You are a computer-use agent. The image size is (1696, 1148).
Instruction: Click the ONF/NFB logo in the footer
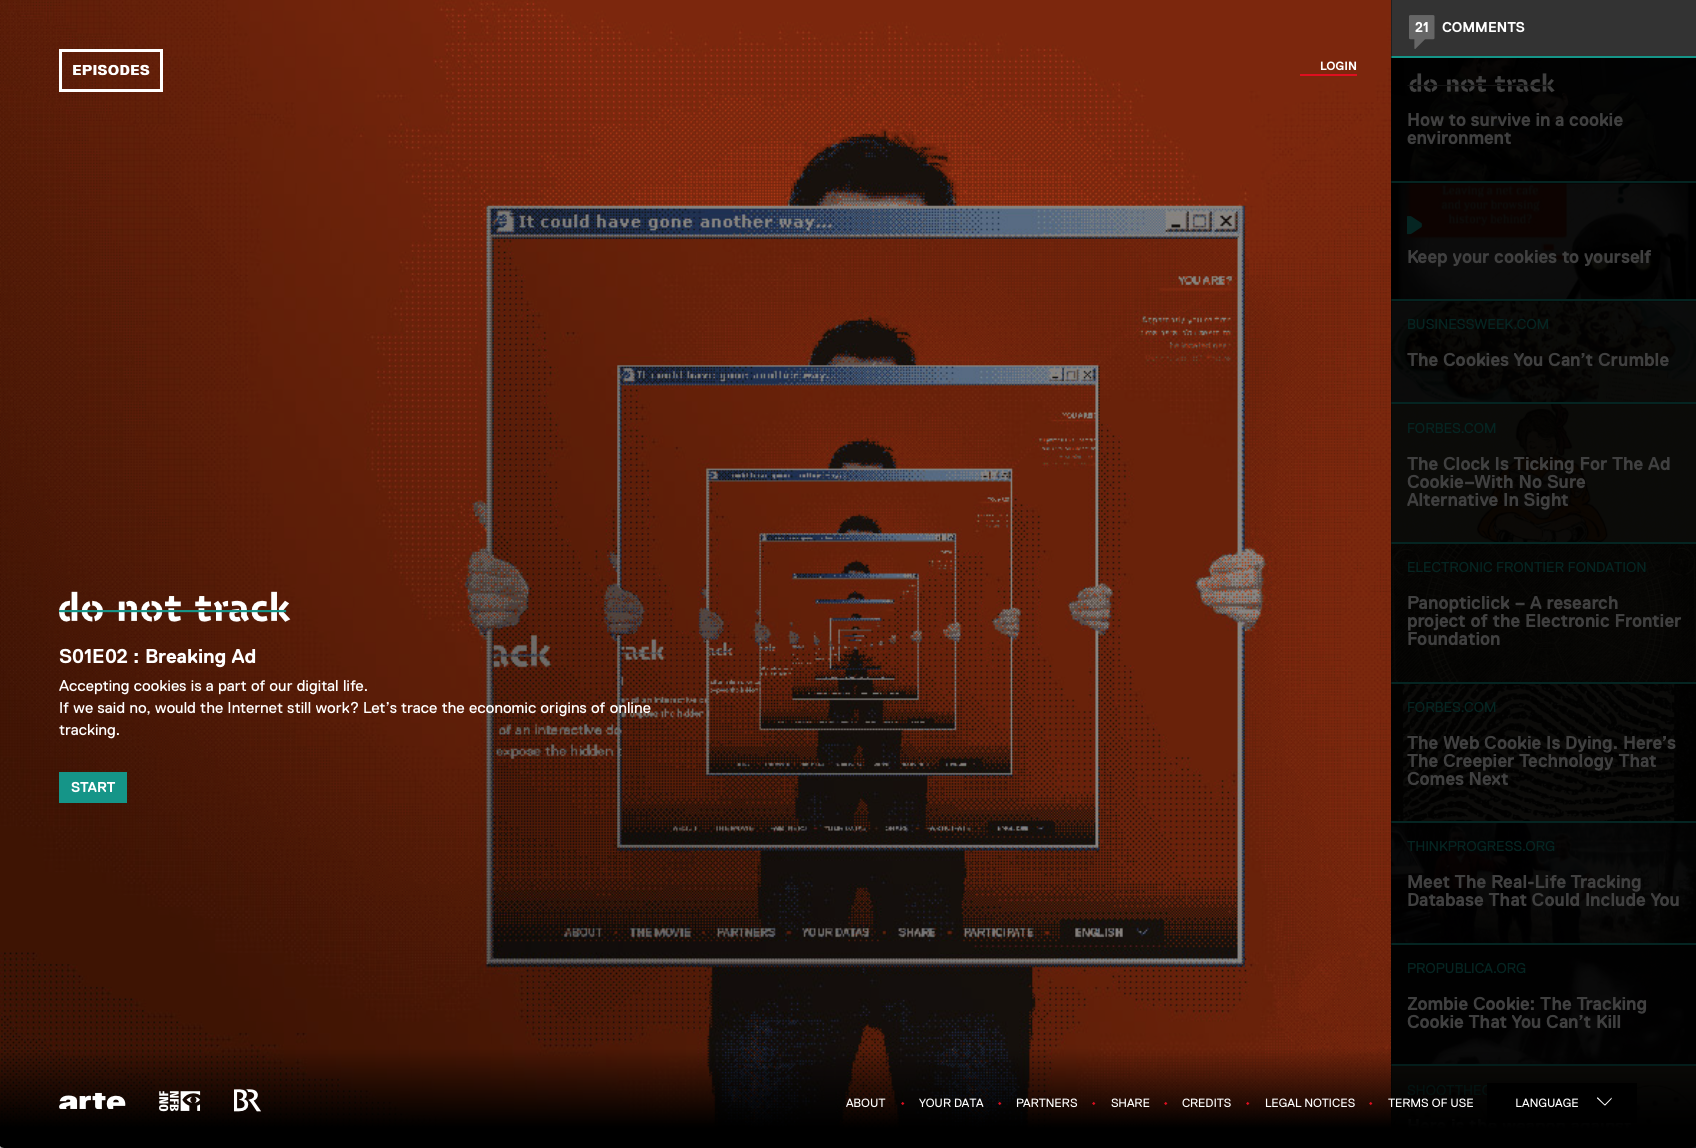click(179, 1101)
